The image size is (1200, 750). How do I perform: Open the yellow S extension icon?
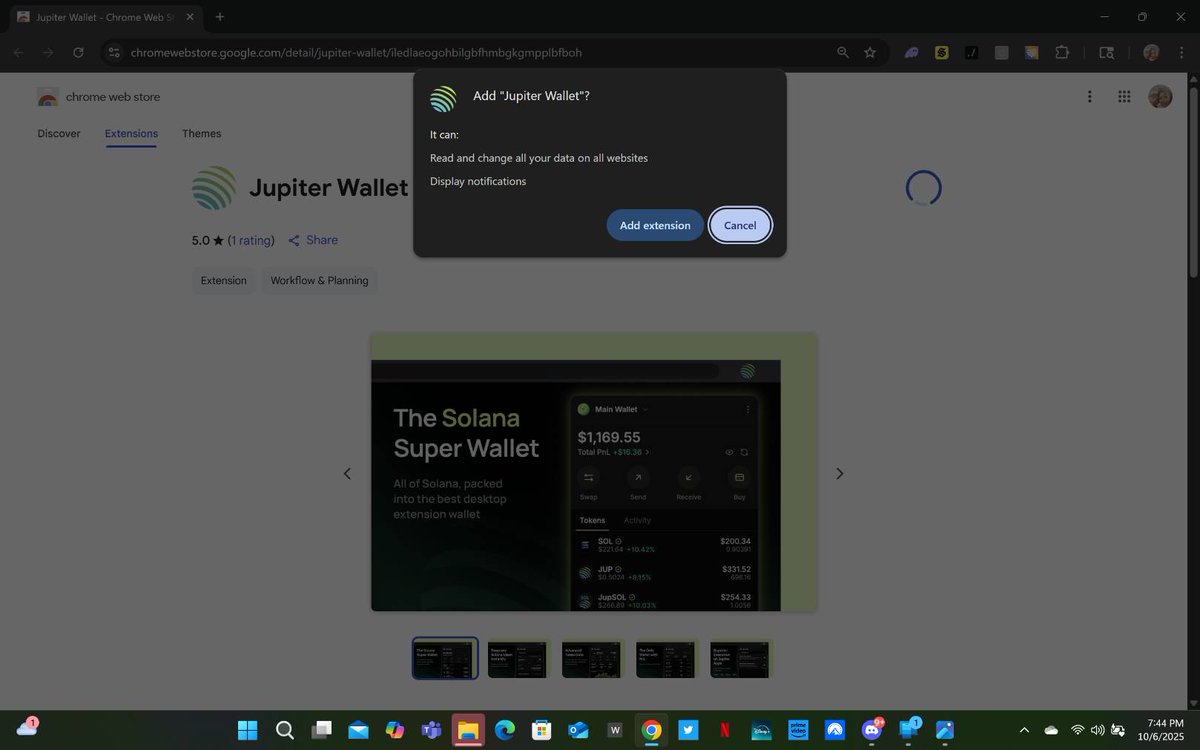941,52
